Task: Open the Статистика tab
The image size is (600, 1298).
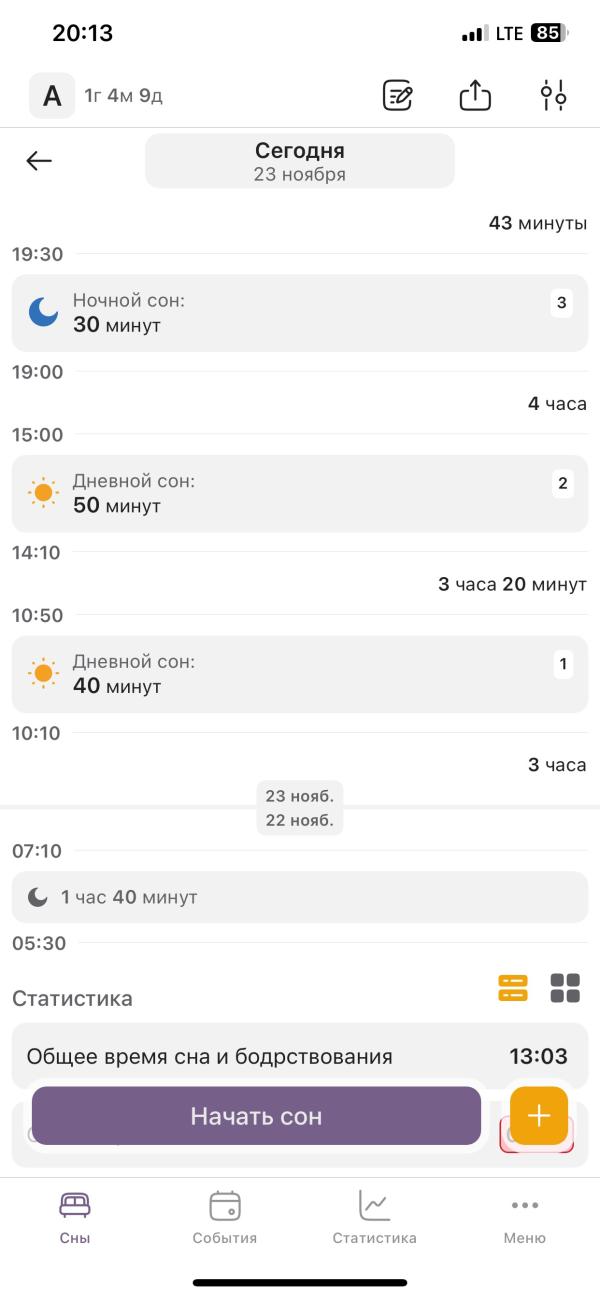Action: click(x=375, y=1217)
